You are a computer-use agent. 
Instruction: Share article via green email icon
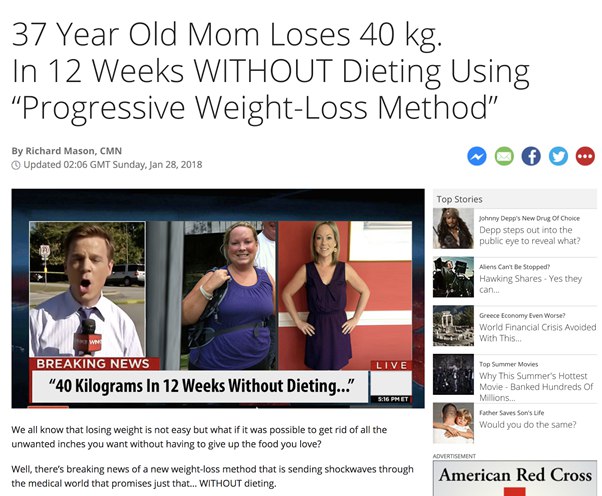click(x=504, y=157)
